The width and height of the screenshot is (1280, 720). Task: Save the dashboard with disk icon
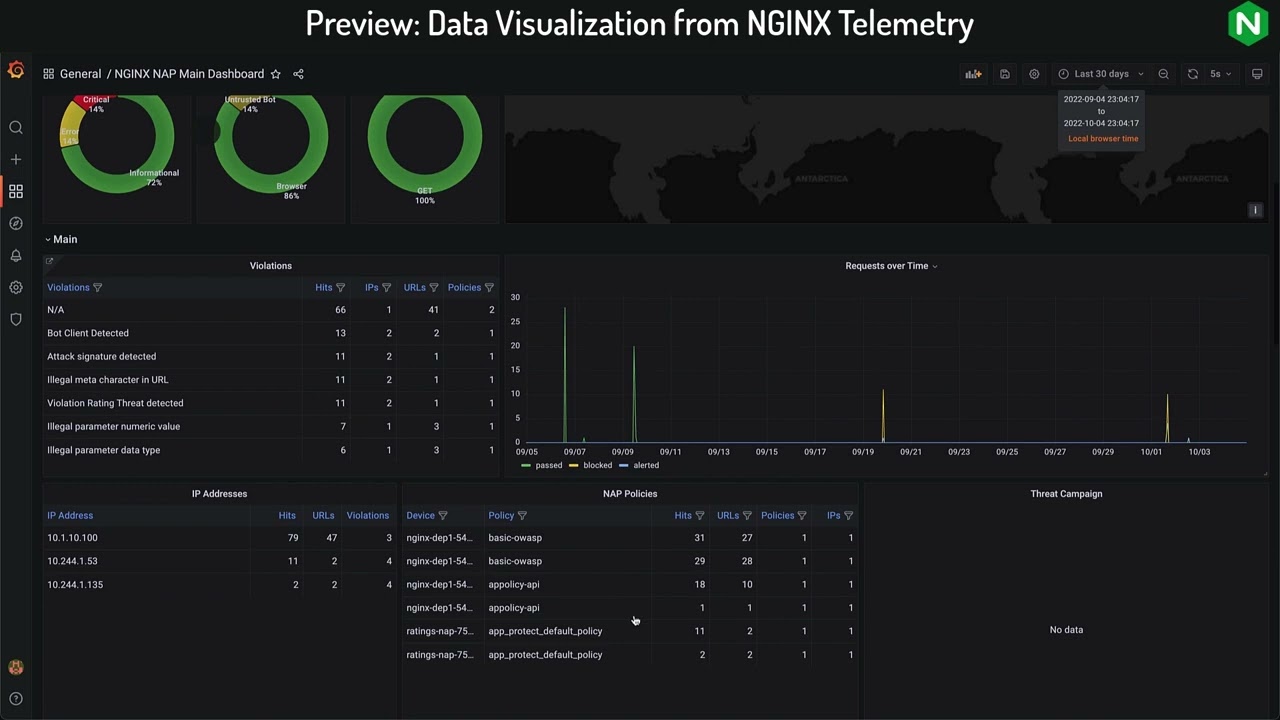pyautogui.click(x=1005, y=74)
